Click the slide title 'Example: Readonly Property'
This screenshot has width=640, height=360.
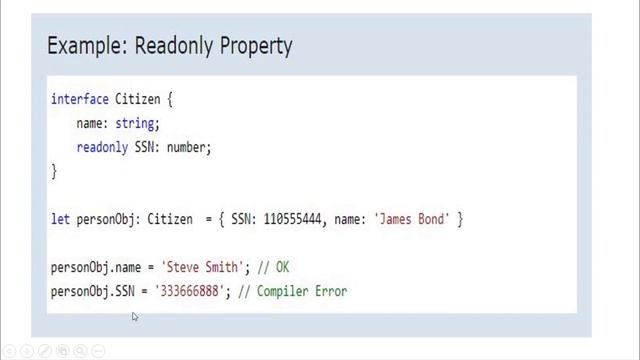click(170, 45)
